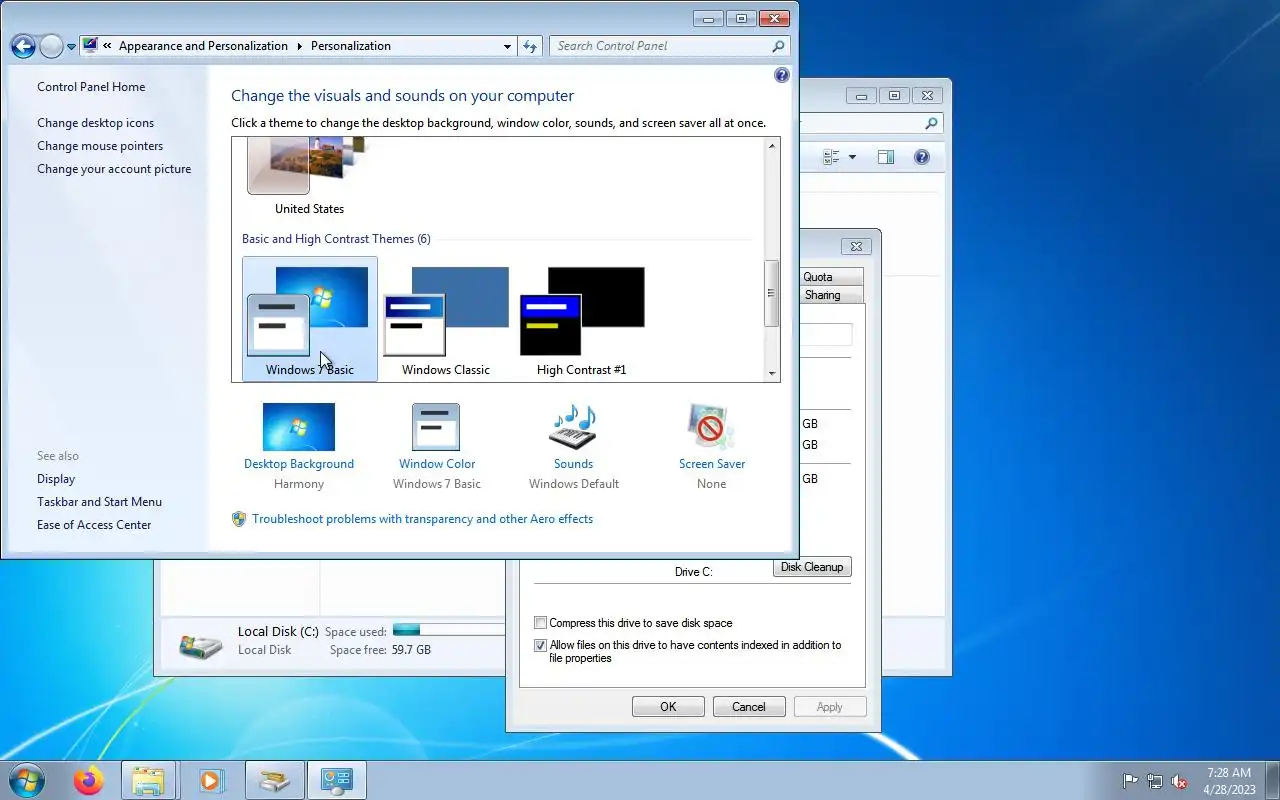Click Cancel in the disk properties dialog
The image size is (1280, 800).
tap(749, 707)
